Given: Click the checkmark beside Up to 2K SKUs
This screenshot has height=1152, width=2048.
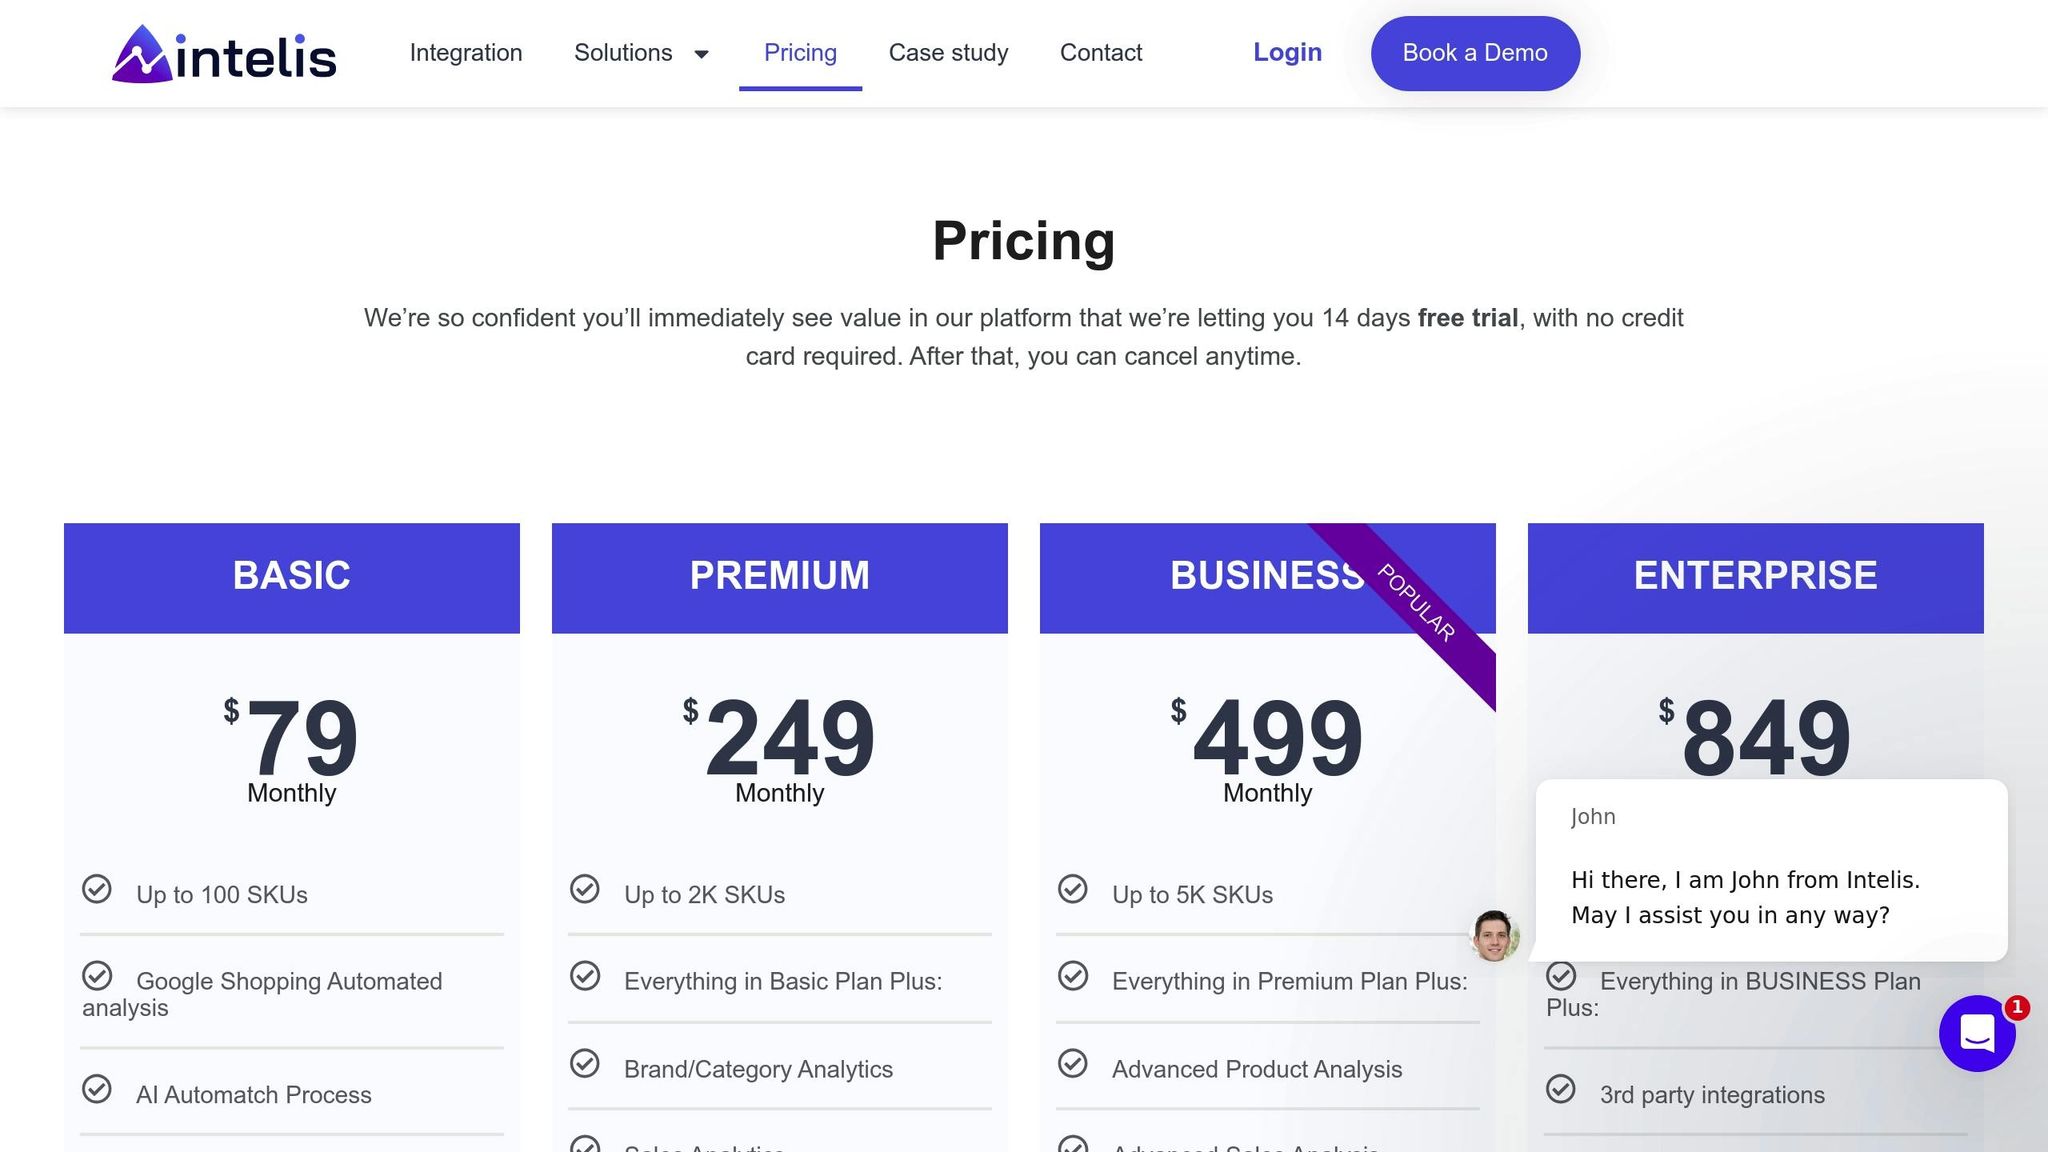Looking at the screenshot, I should (585, 889).
